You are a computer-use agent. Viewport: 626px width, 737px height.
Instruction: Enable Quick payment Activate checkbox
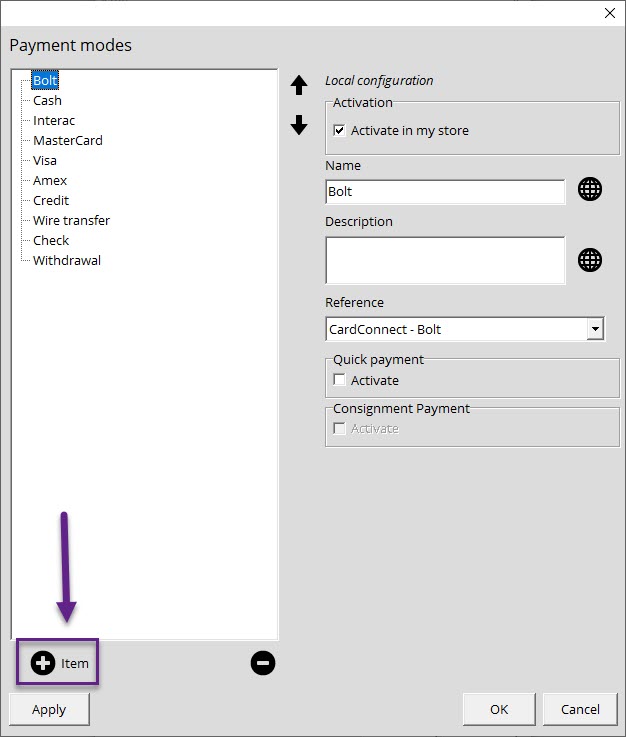(x=339, y=379)
